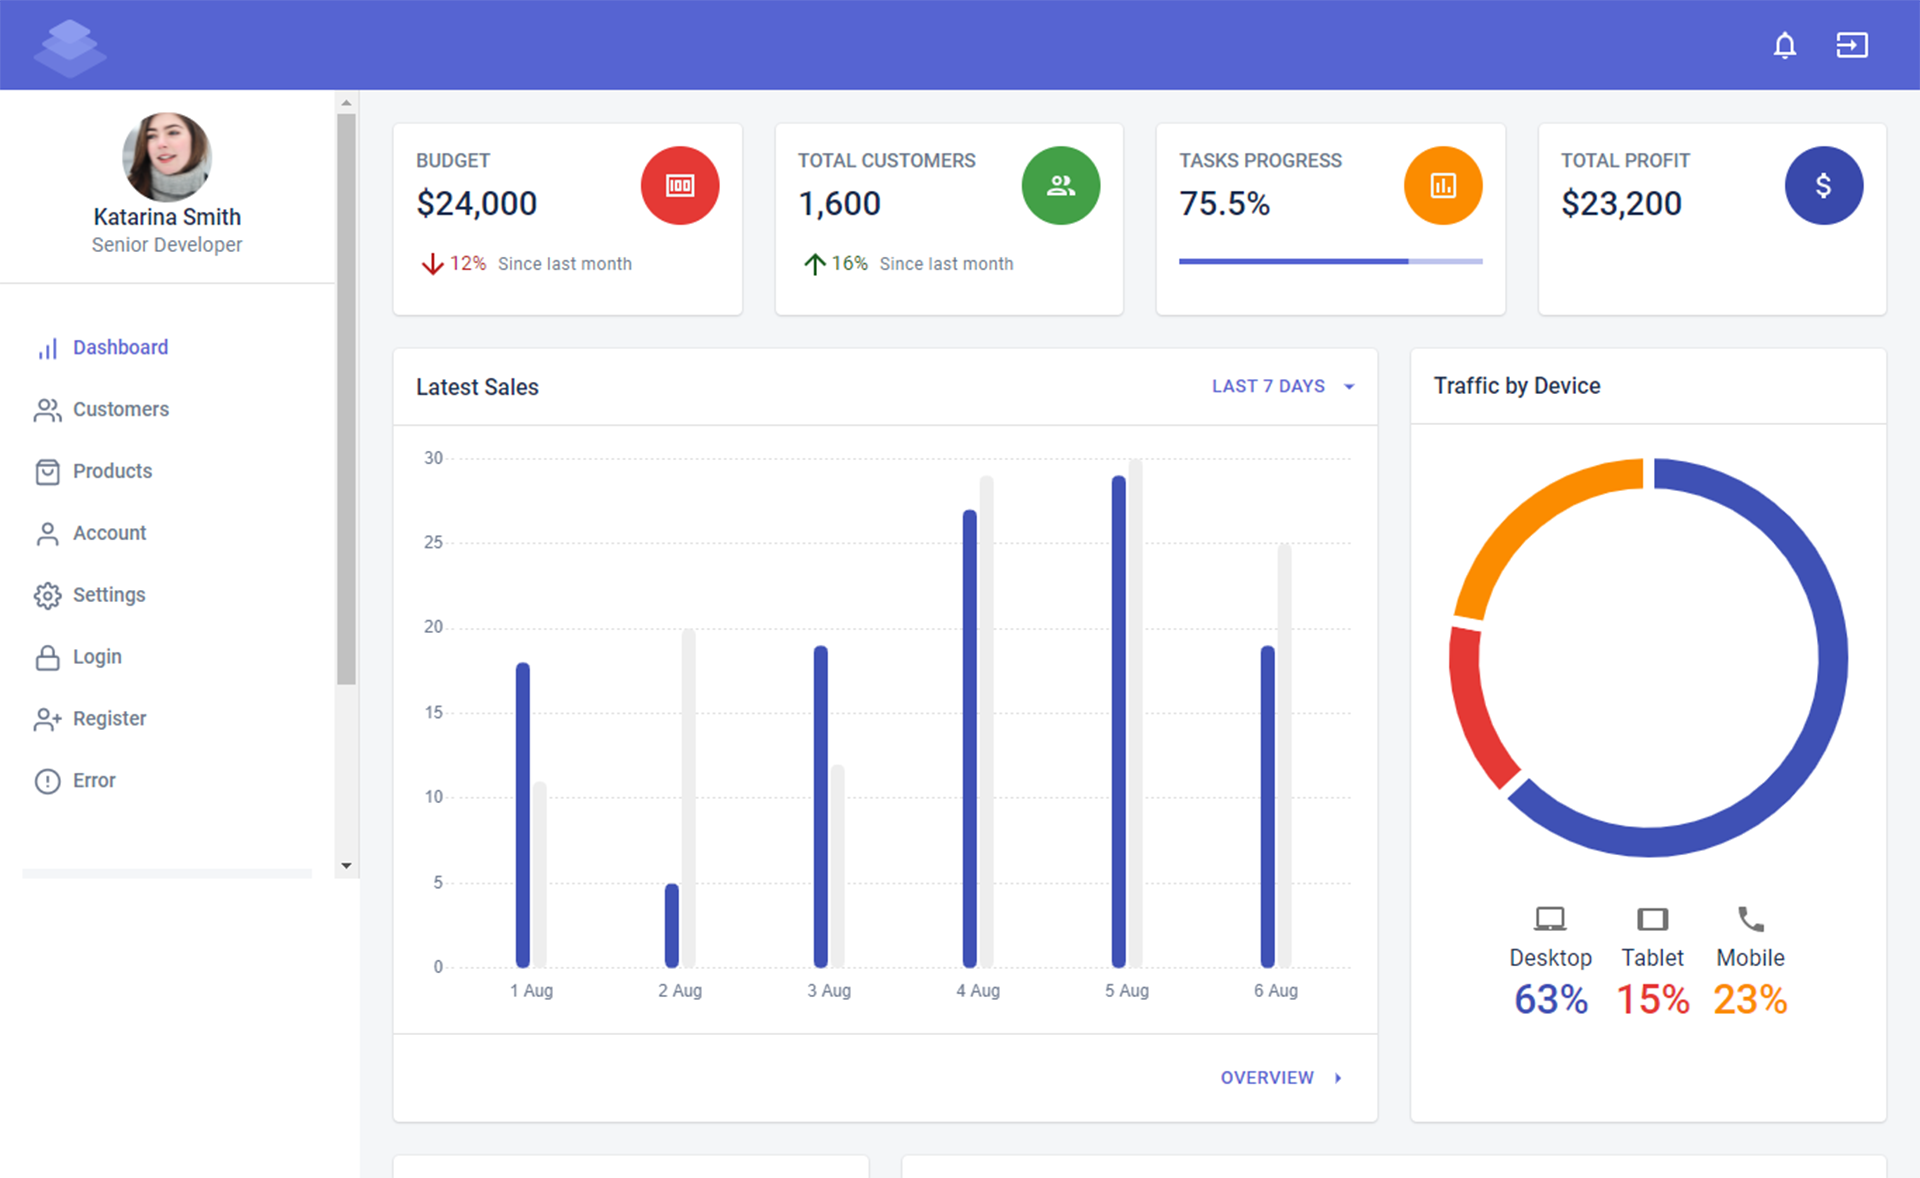Click the Customers sidebar icon
This screenshot has height=1178, width=1920.
[x=47, y=409]
